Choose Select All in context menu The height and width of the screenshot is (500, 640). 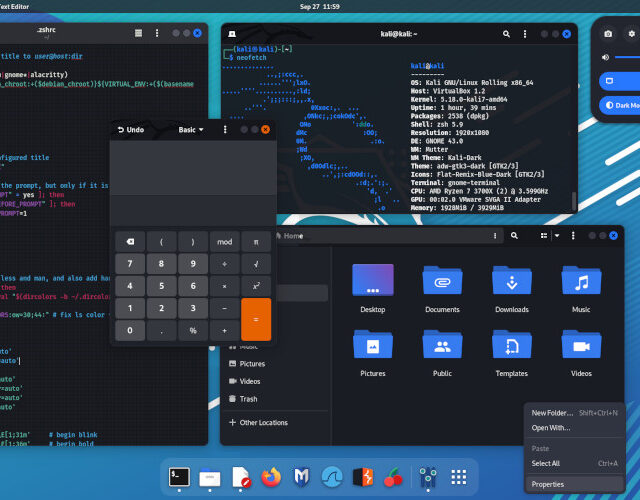tap(575, 463)
